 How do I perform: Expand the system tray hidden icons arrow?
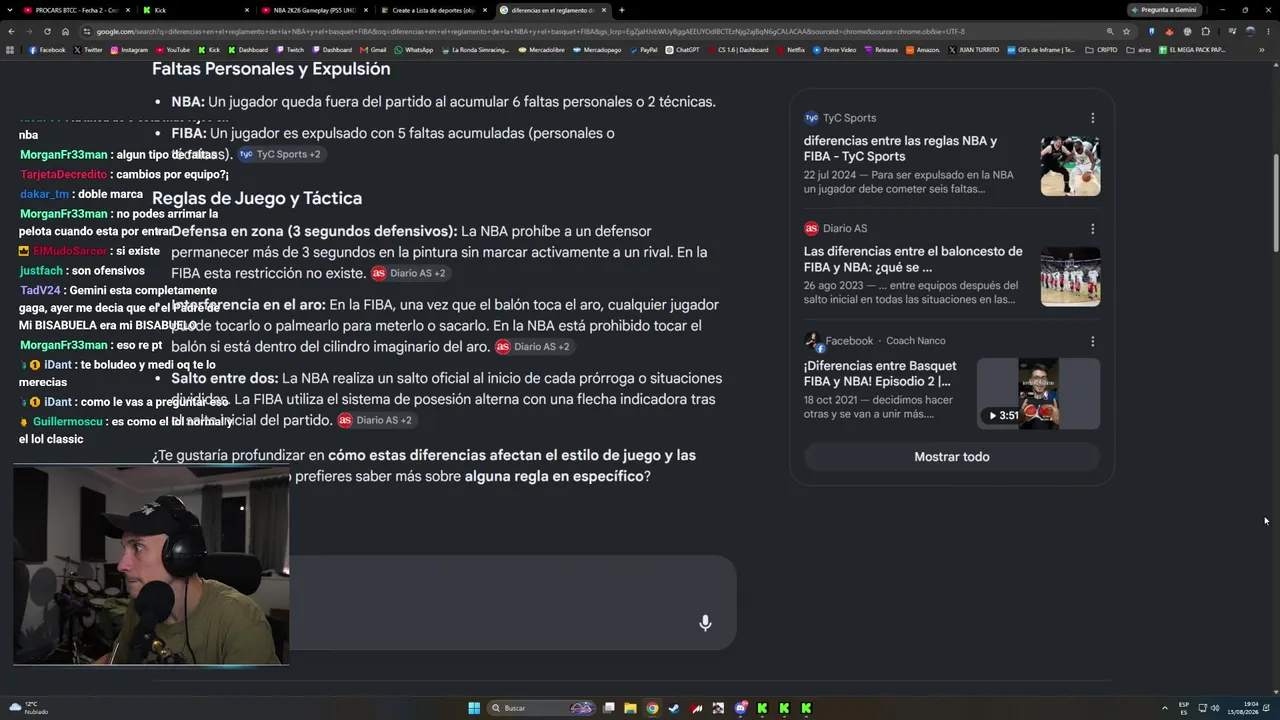pos(1164,708)
